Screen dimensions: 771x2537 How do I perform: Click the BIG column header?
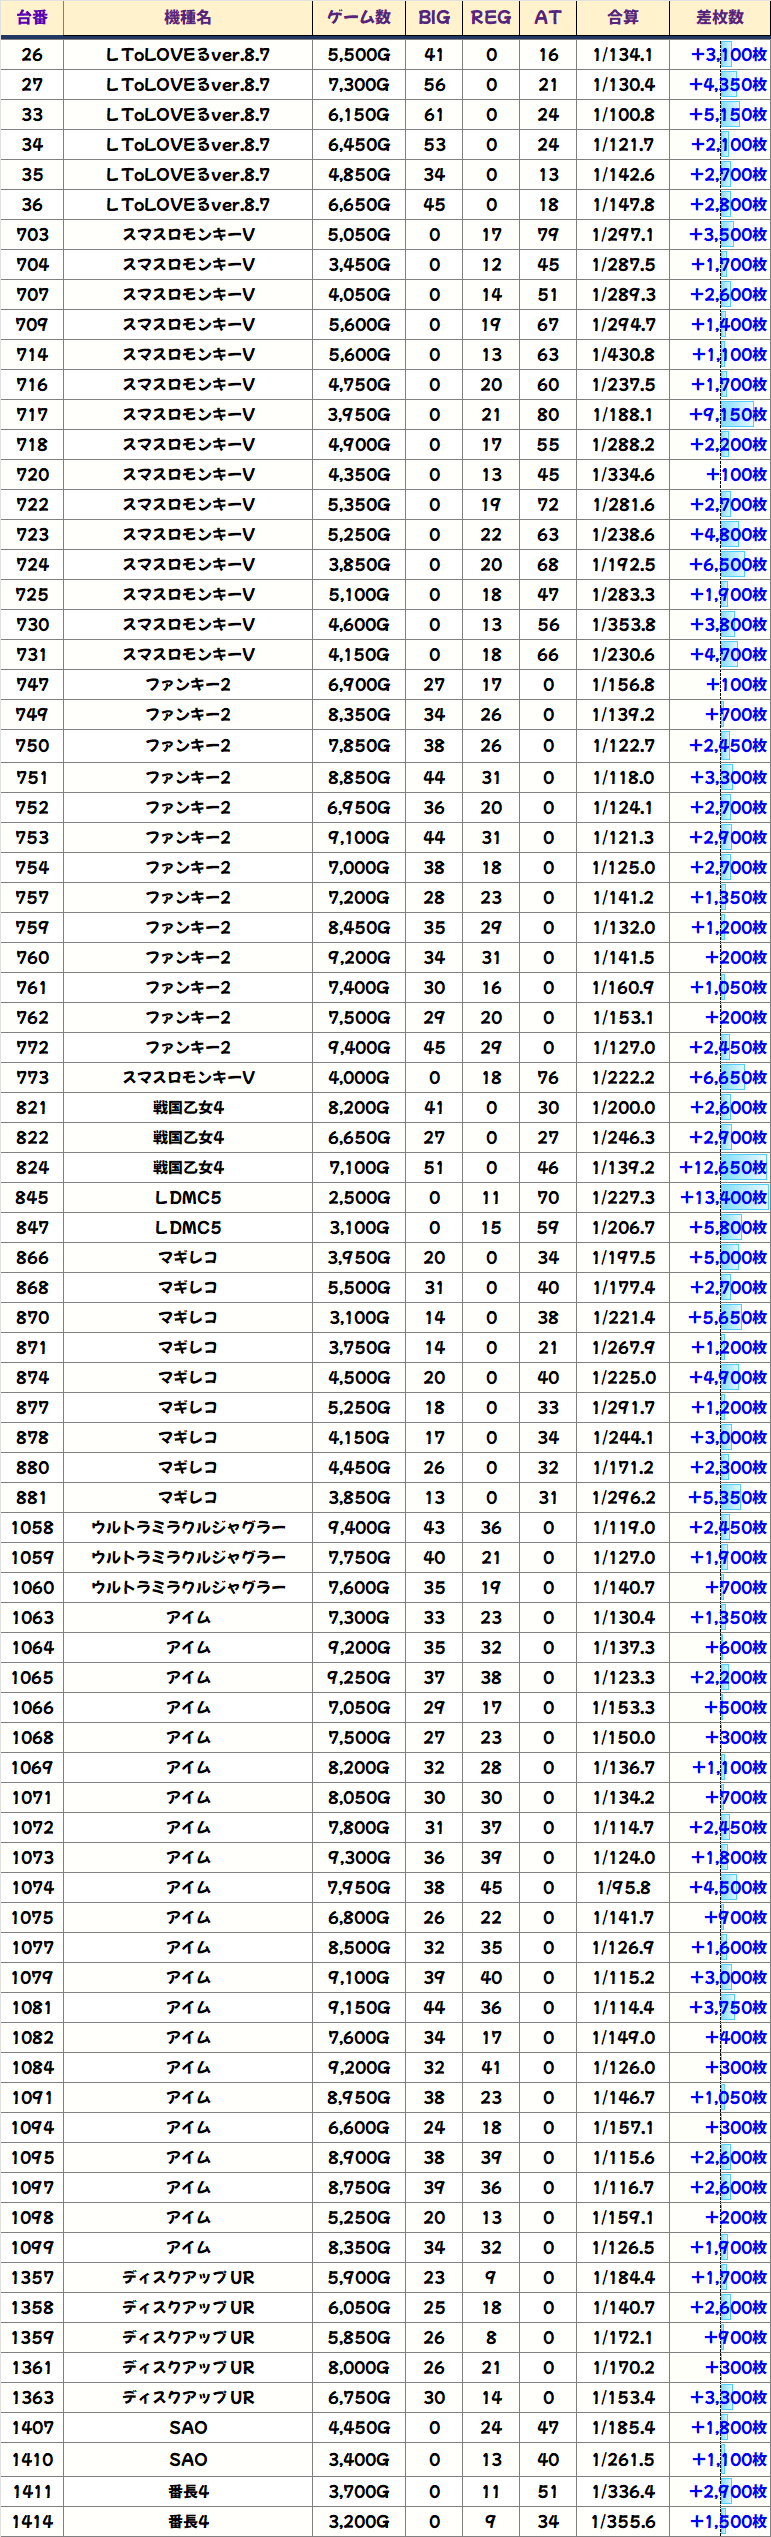434,18
